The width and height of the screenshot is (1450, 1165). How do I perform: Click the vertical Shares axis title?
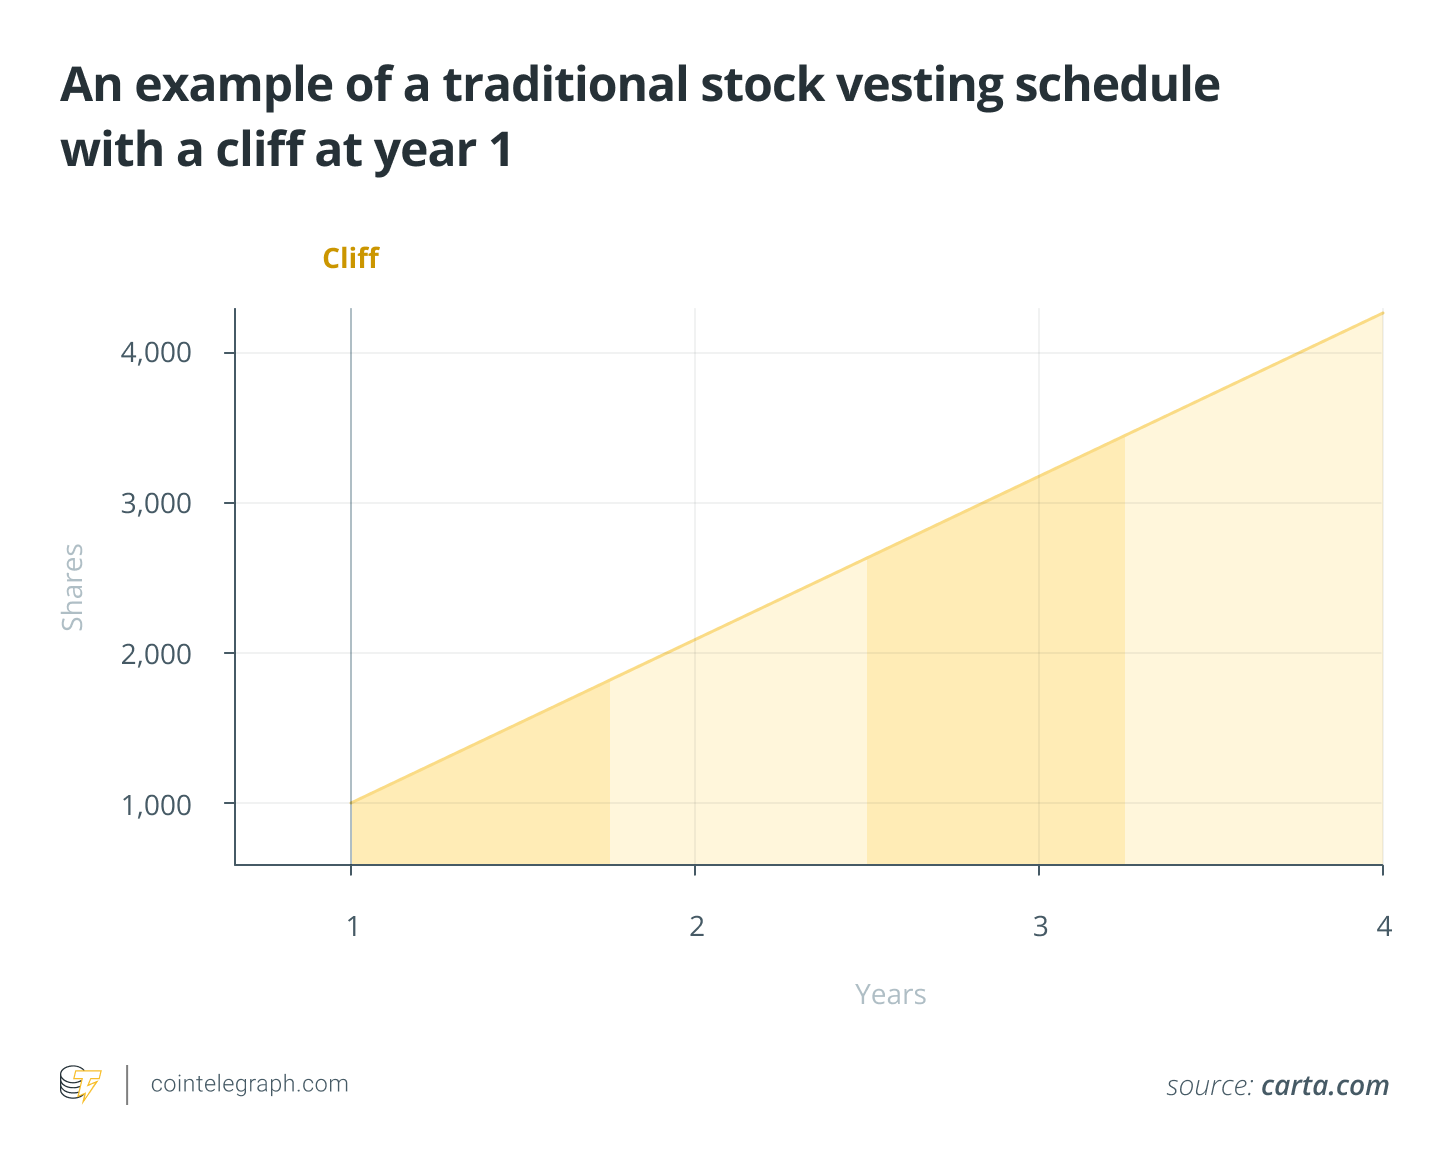pyautogui.click(x=73, y=587)
